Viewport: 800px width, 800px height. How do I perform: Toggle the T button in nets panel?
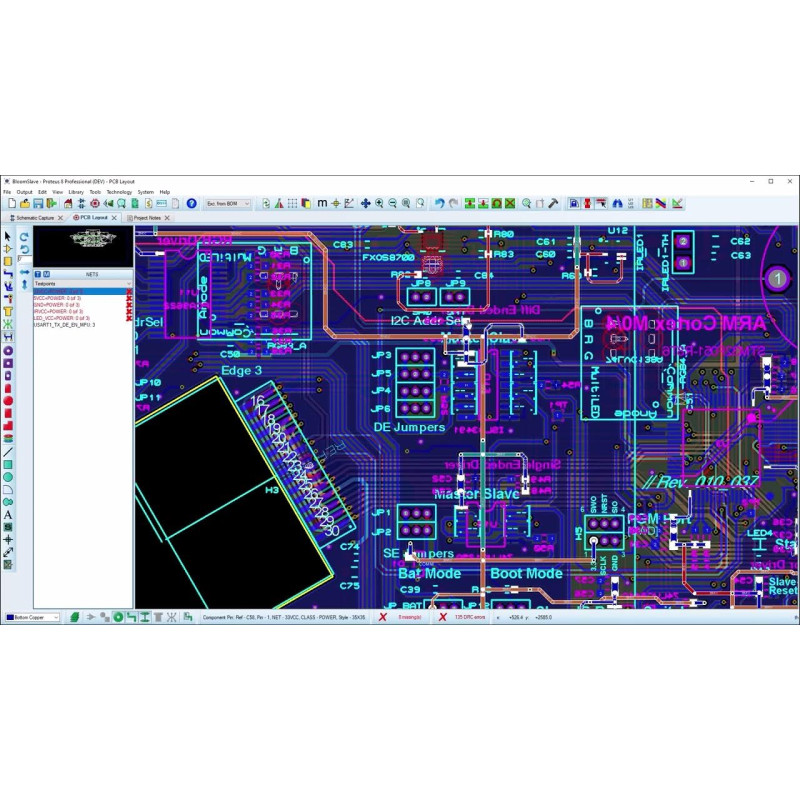pos(38,273)
